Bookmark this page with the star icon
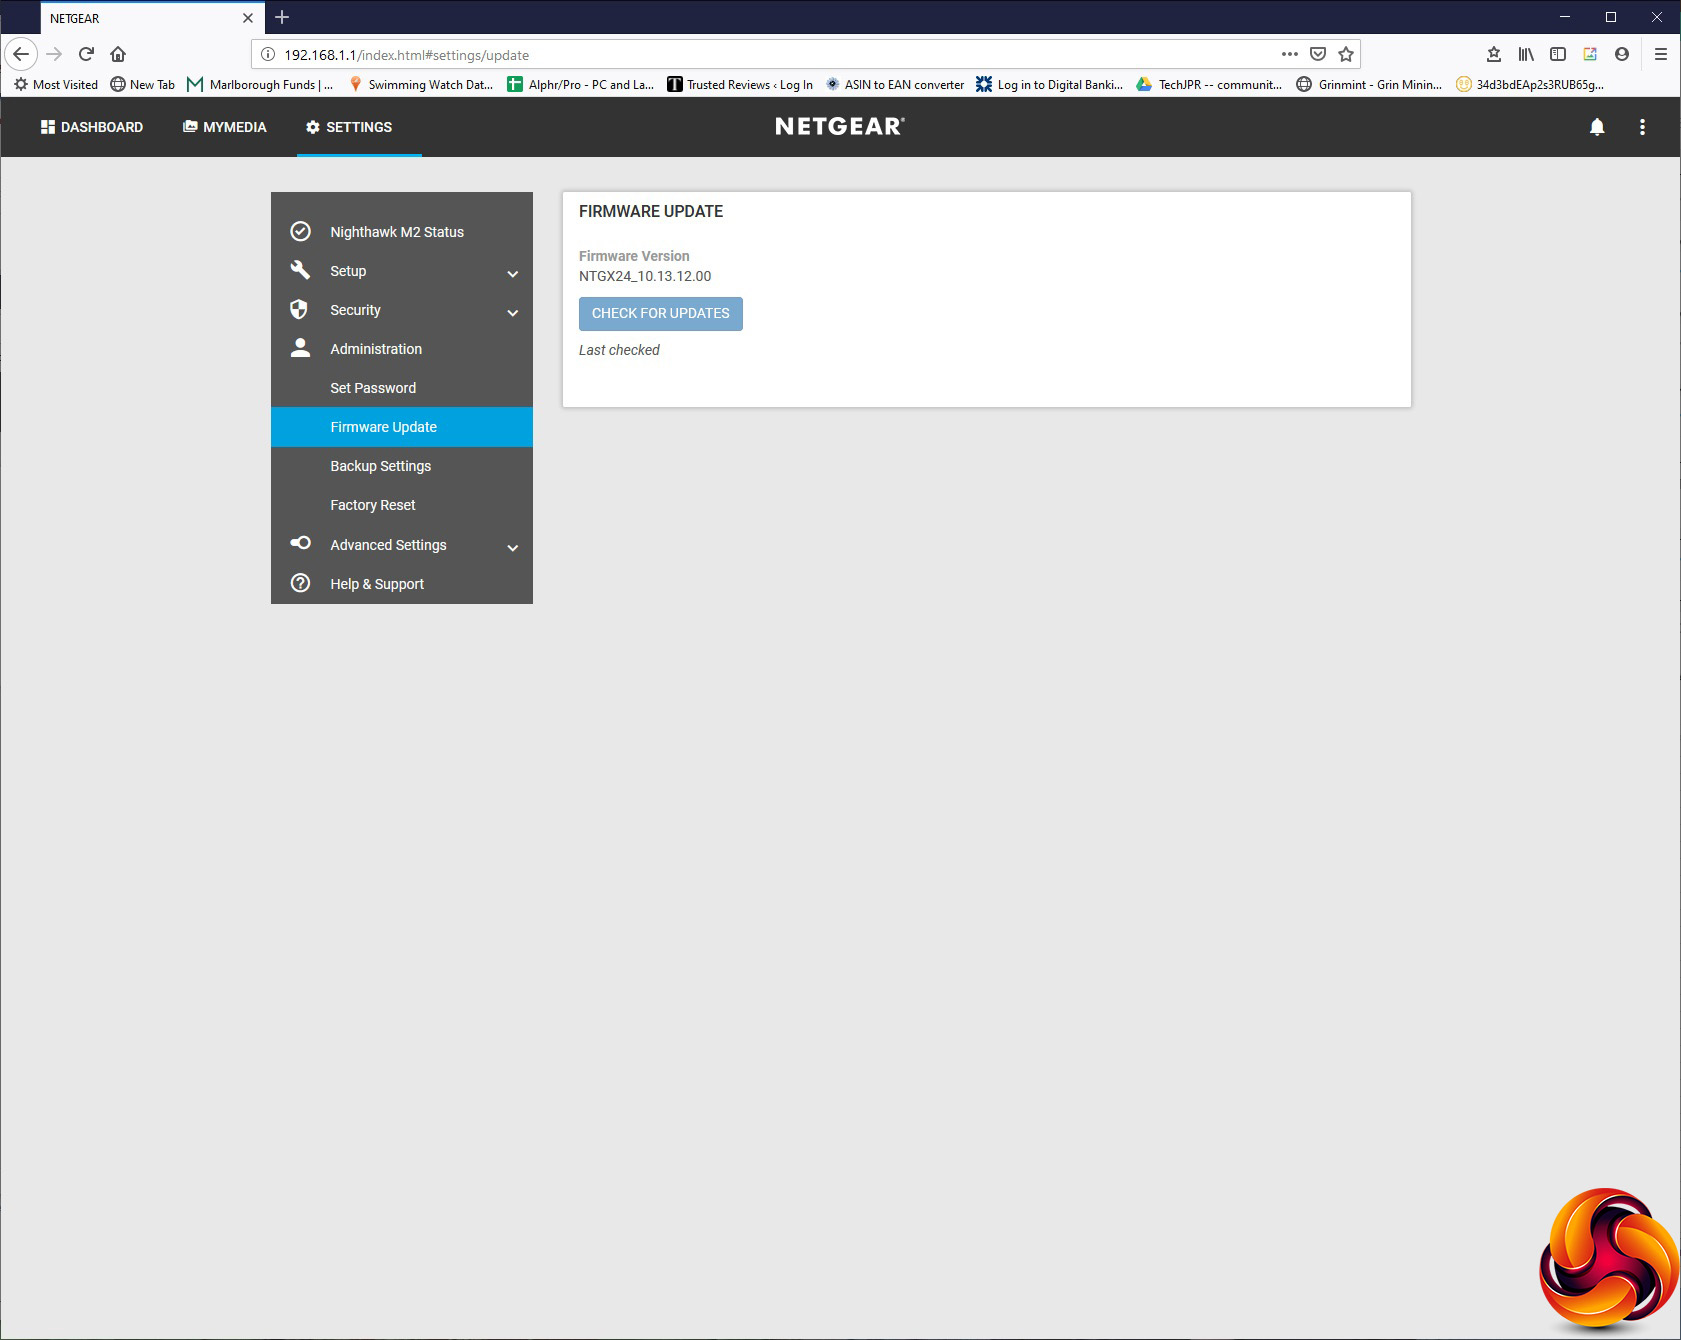The width and height of the screenshot is (1681, 1340). click(x=1346, y=54)
